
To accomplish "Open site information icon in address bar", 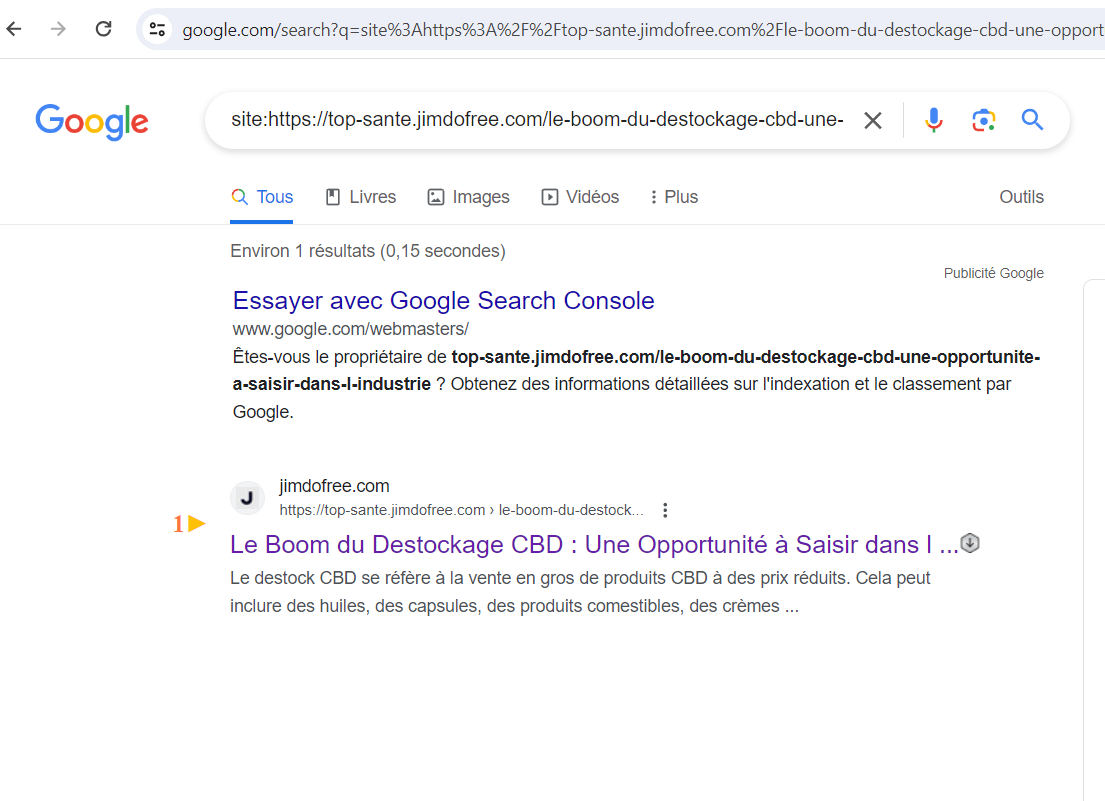I will point(157,29).
